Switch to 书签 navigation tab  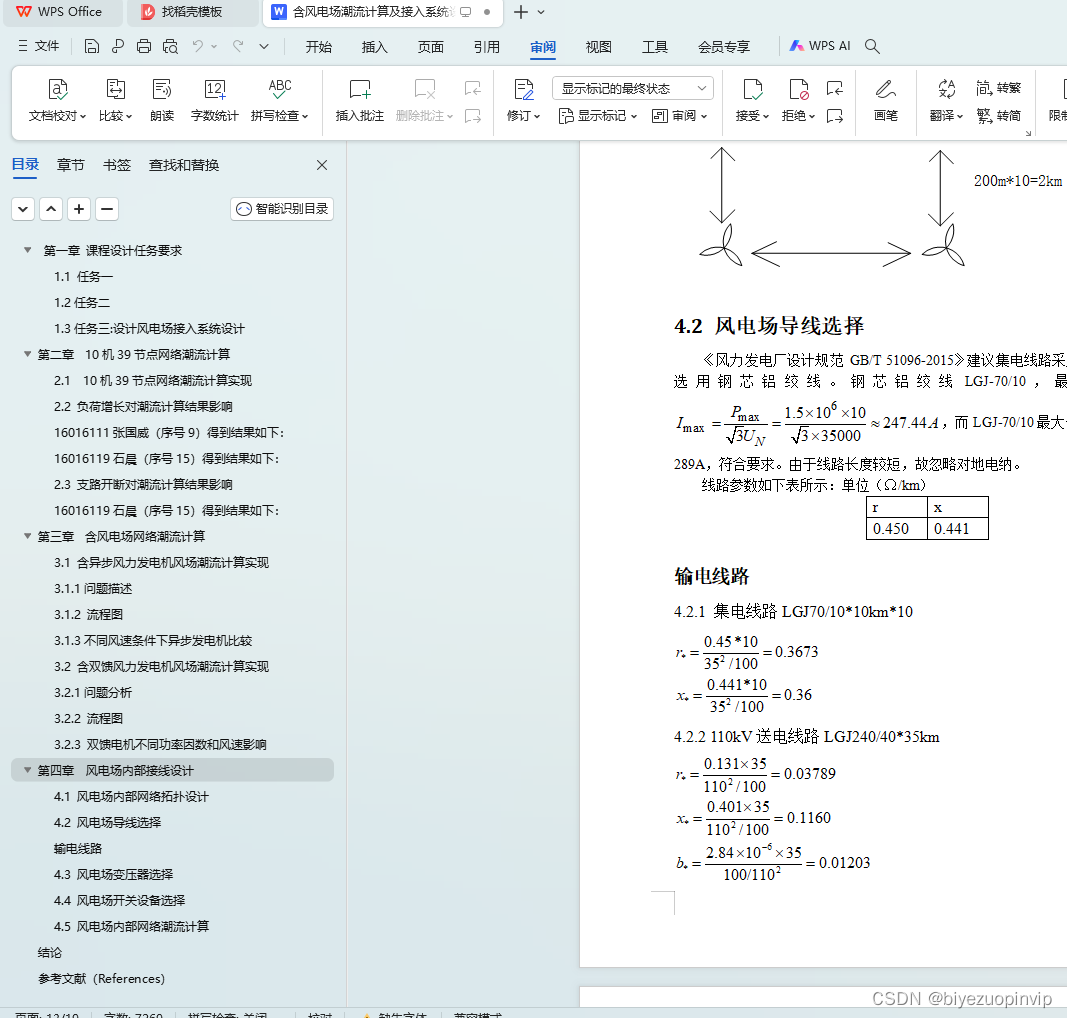[x=117, y=165]
